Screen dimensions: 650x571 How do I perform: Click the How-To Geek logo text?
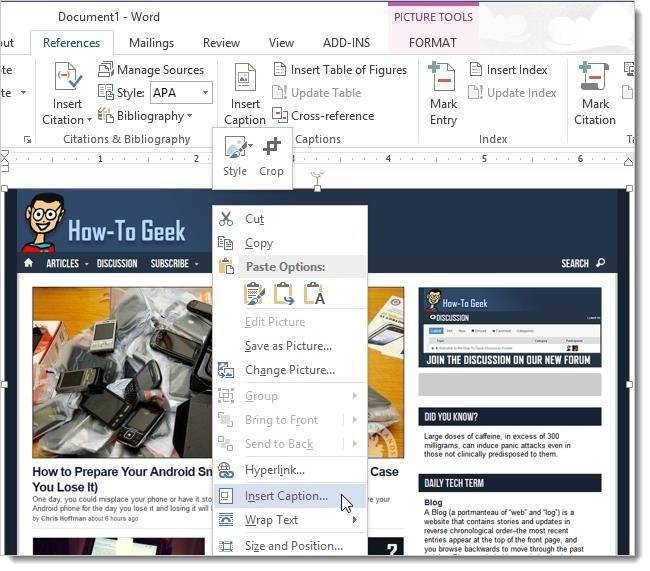coord(126,231)
